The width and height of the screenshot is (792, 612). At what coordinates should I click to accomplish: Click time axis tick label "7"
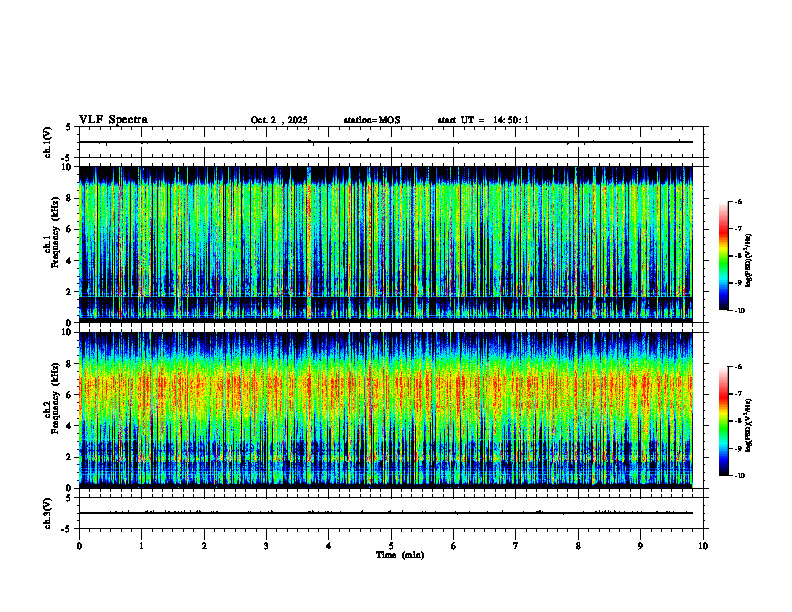516,546
